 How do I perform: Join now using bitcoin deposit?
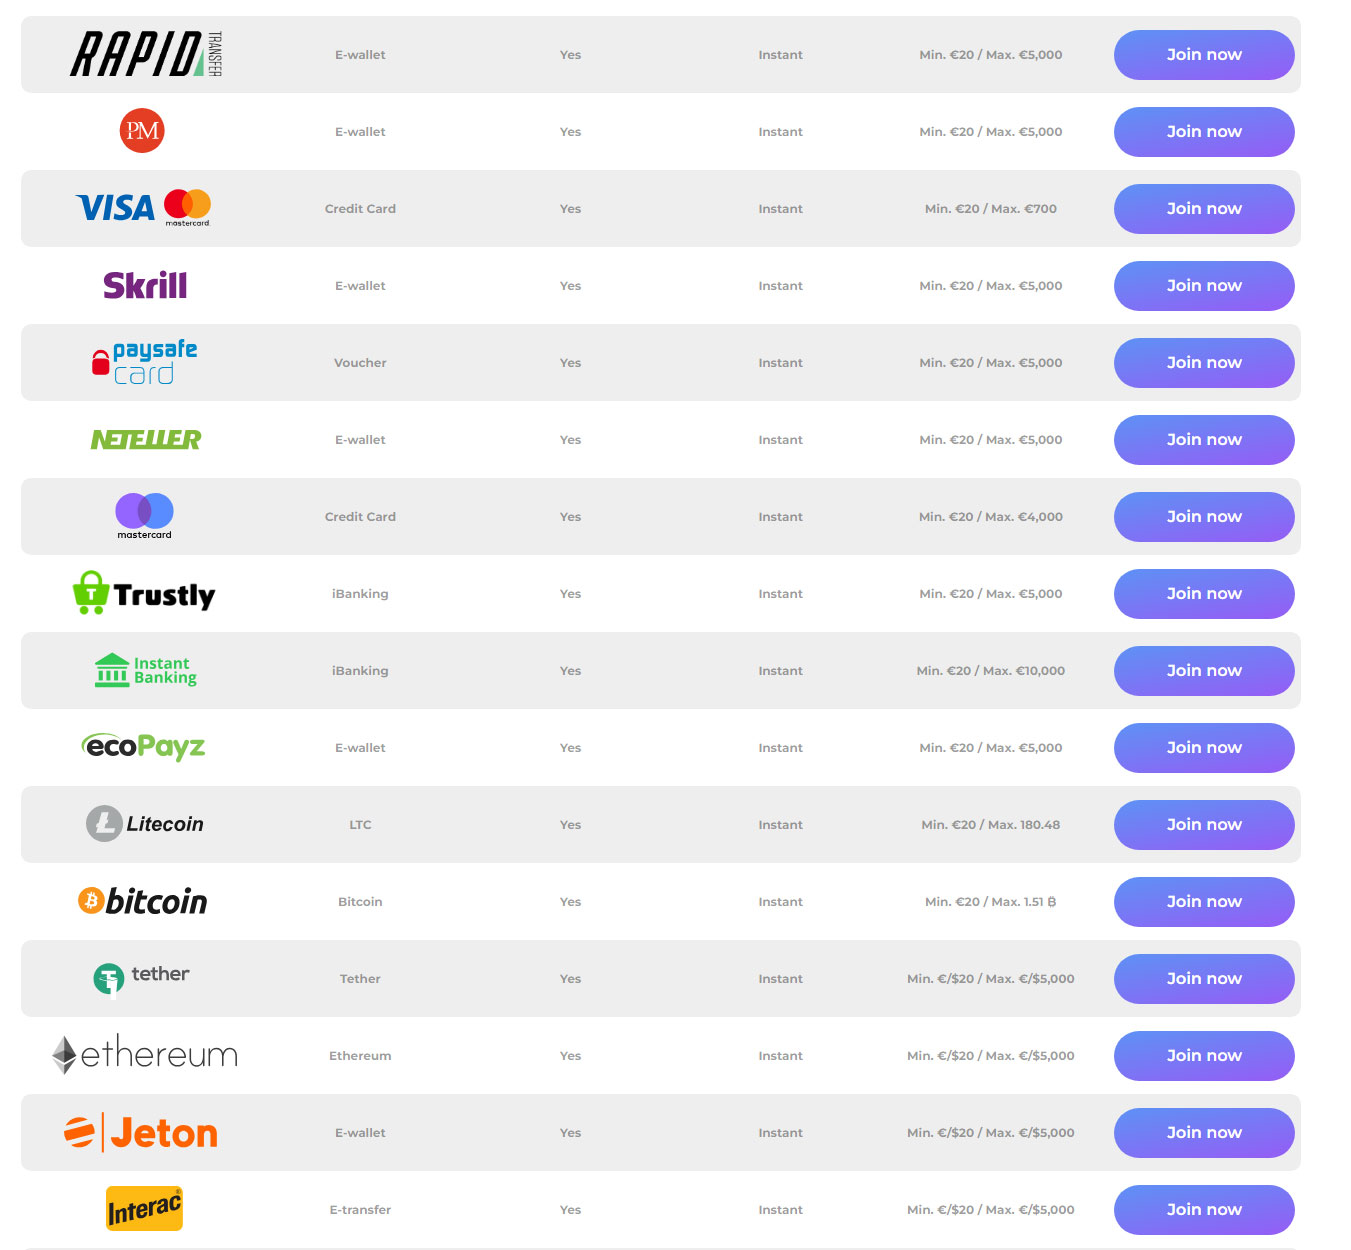click(x=1203, y=902)
